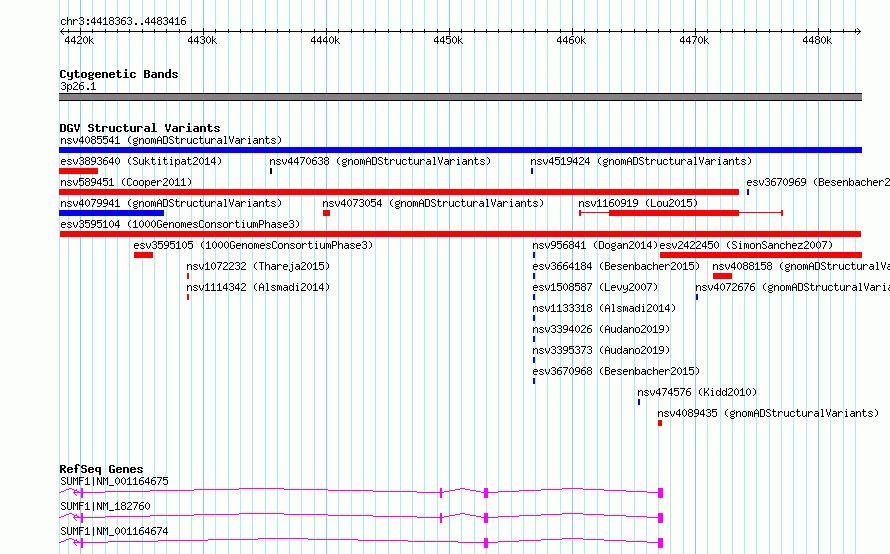This screenshot has height=554, width=890.
Task: Click esv3595105 1000GenomesConsortiumPhase3 label
Action: [253, 245]
